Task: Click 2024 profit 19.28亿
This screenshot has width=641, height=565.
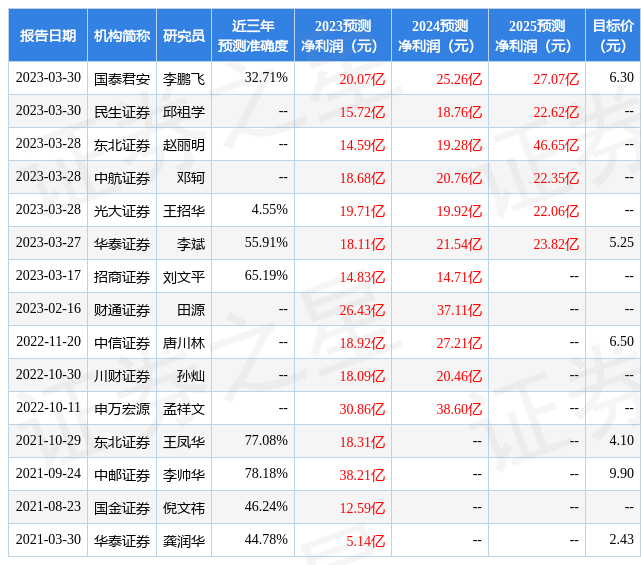Action: [x=459, y=145]
